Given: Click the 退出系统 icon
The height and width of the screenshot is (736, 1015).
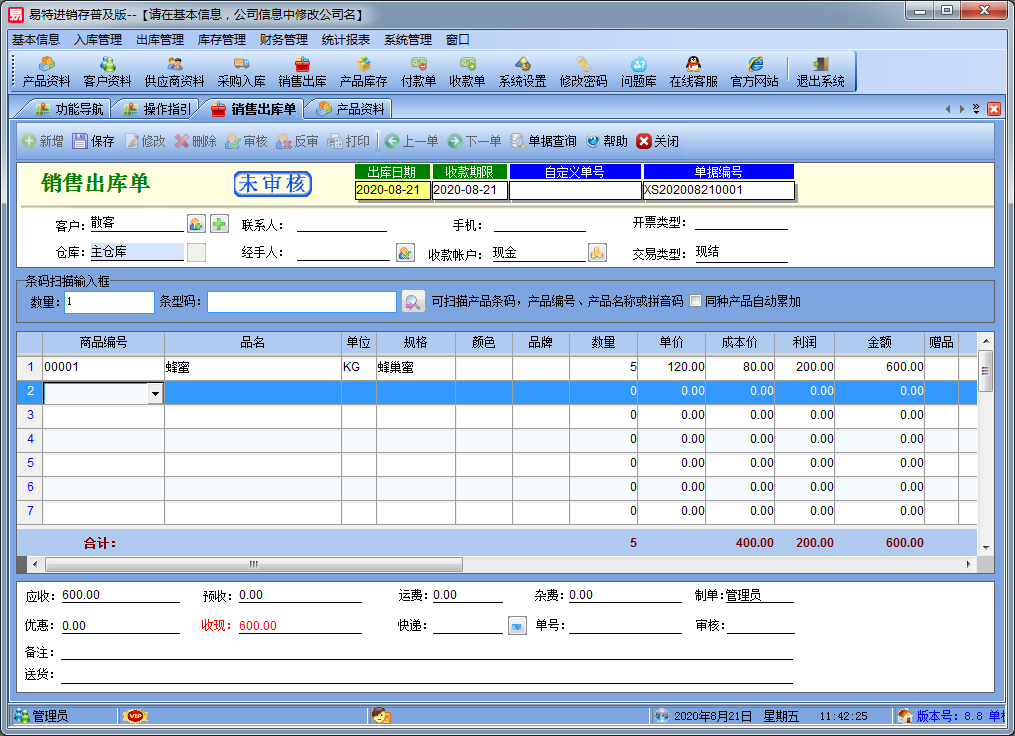Looking at the screenshot, I should tap(820, 72).
